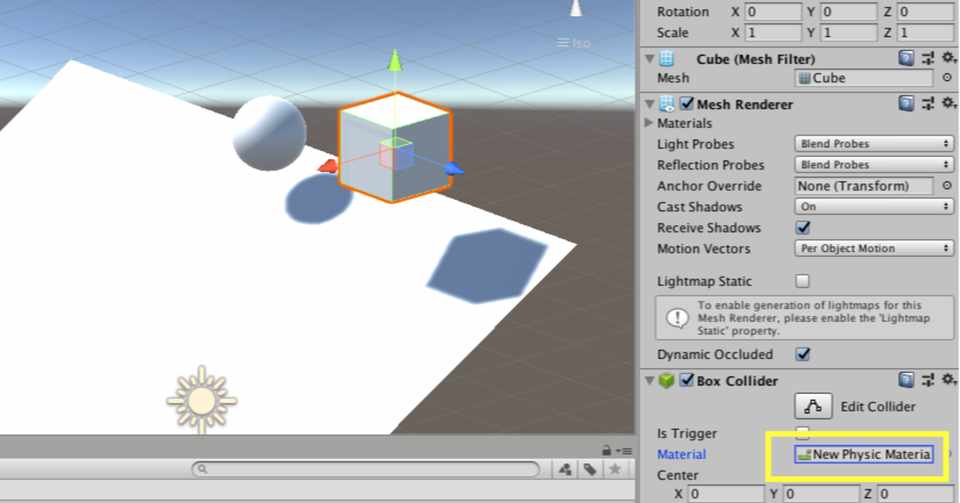Expand the Materials foldout

[x=648, y=122]
